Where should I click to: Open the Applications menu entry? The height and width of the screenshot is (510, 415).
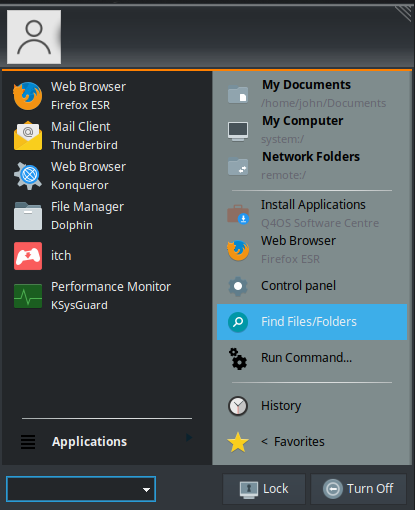107,442
